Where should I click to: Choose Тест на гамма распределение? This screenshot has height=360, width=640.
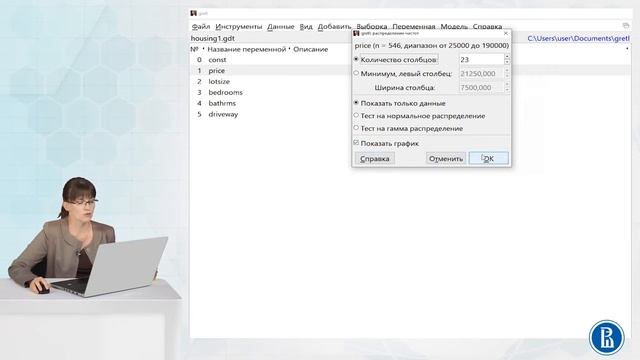pos(356,128)
